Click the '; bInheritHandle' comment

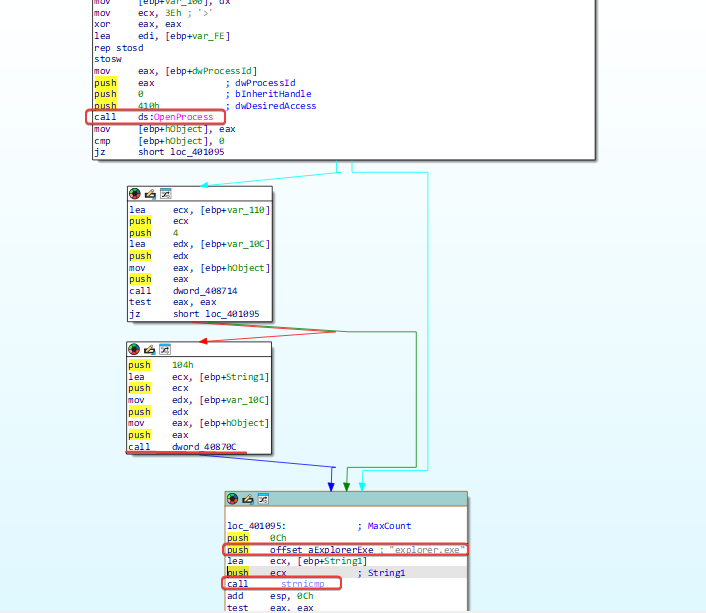click(268, 94)
